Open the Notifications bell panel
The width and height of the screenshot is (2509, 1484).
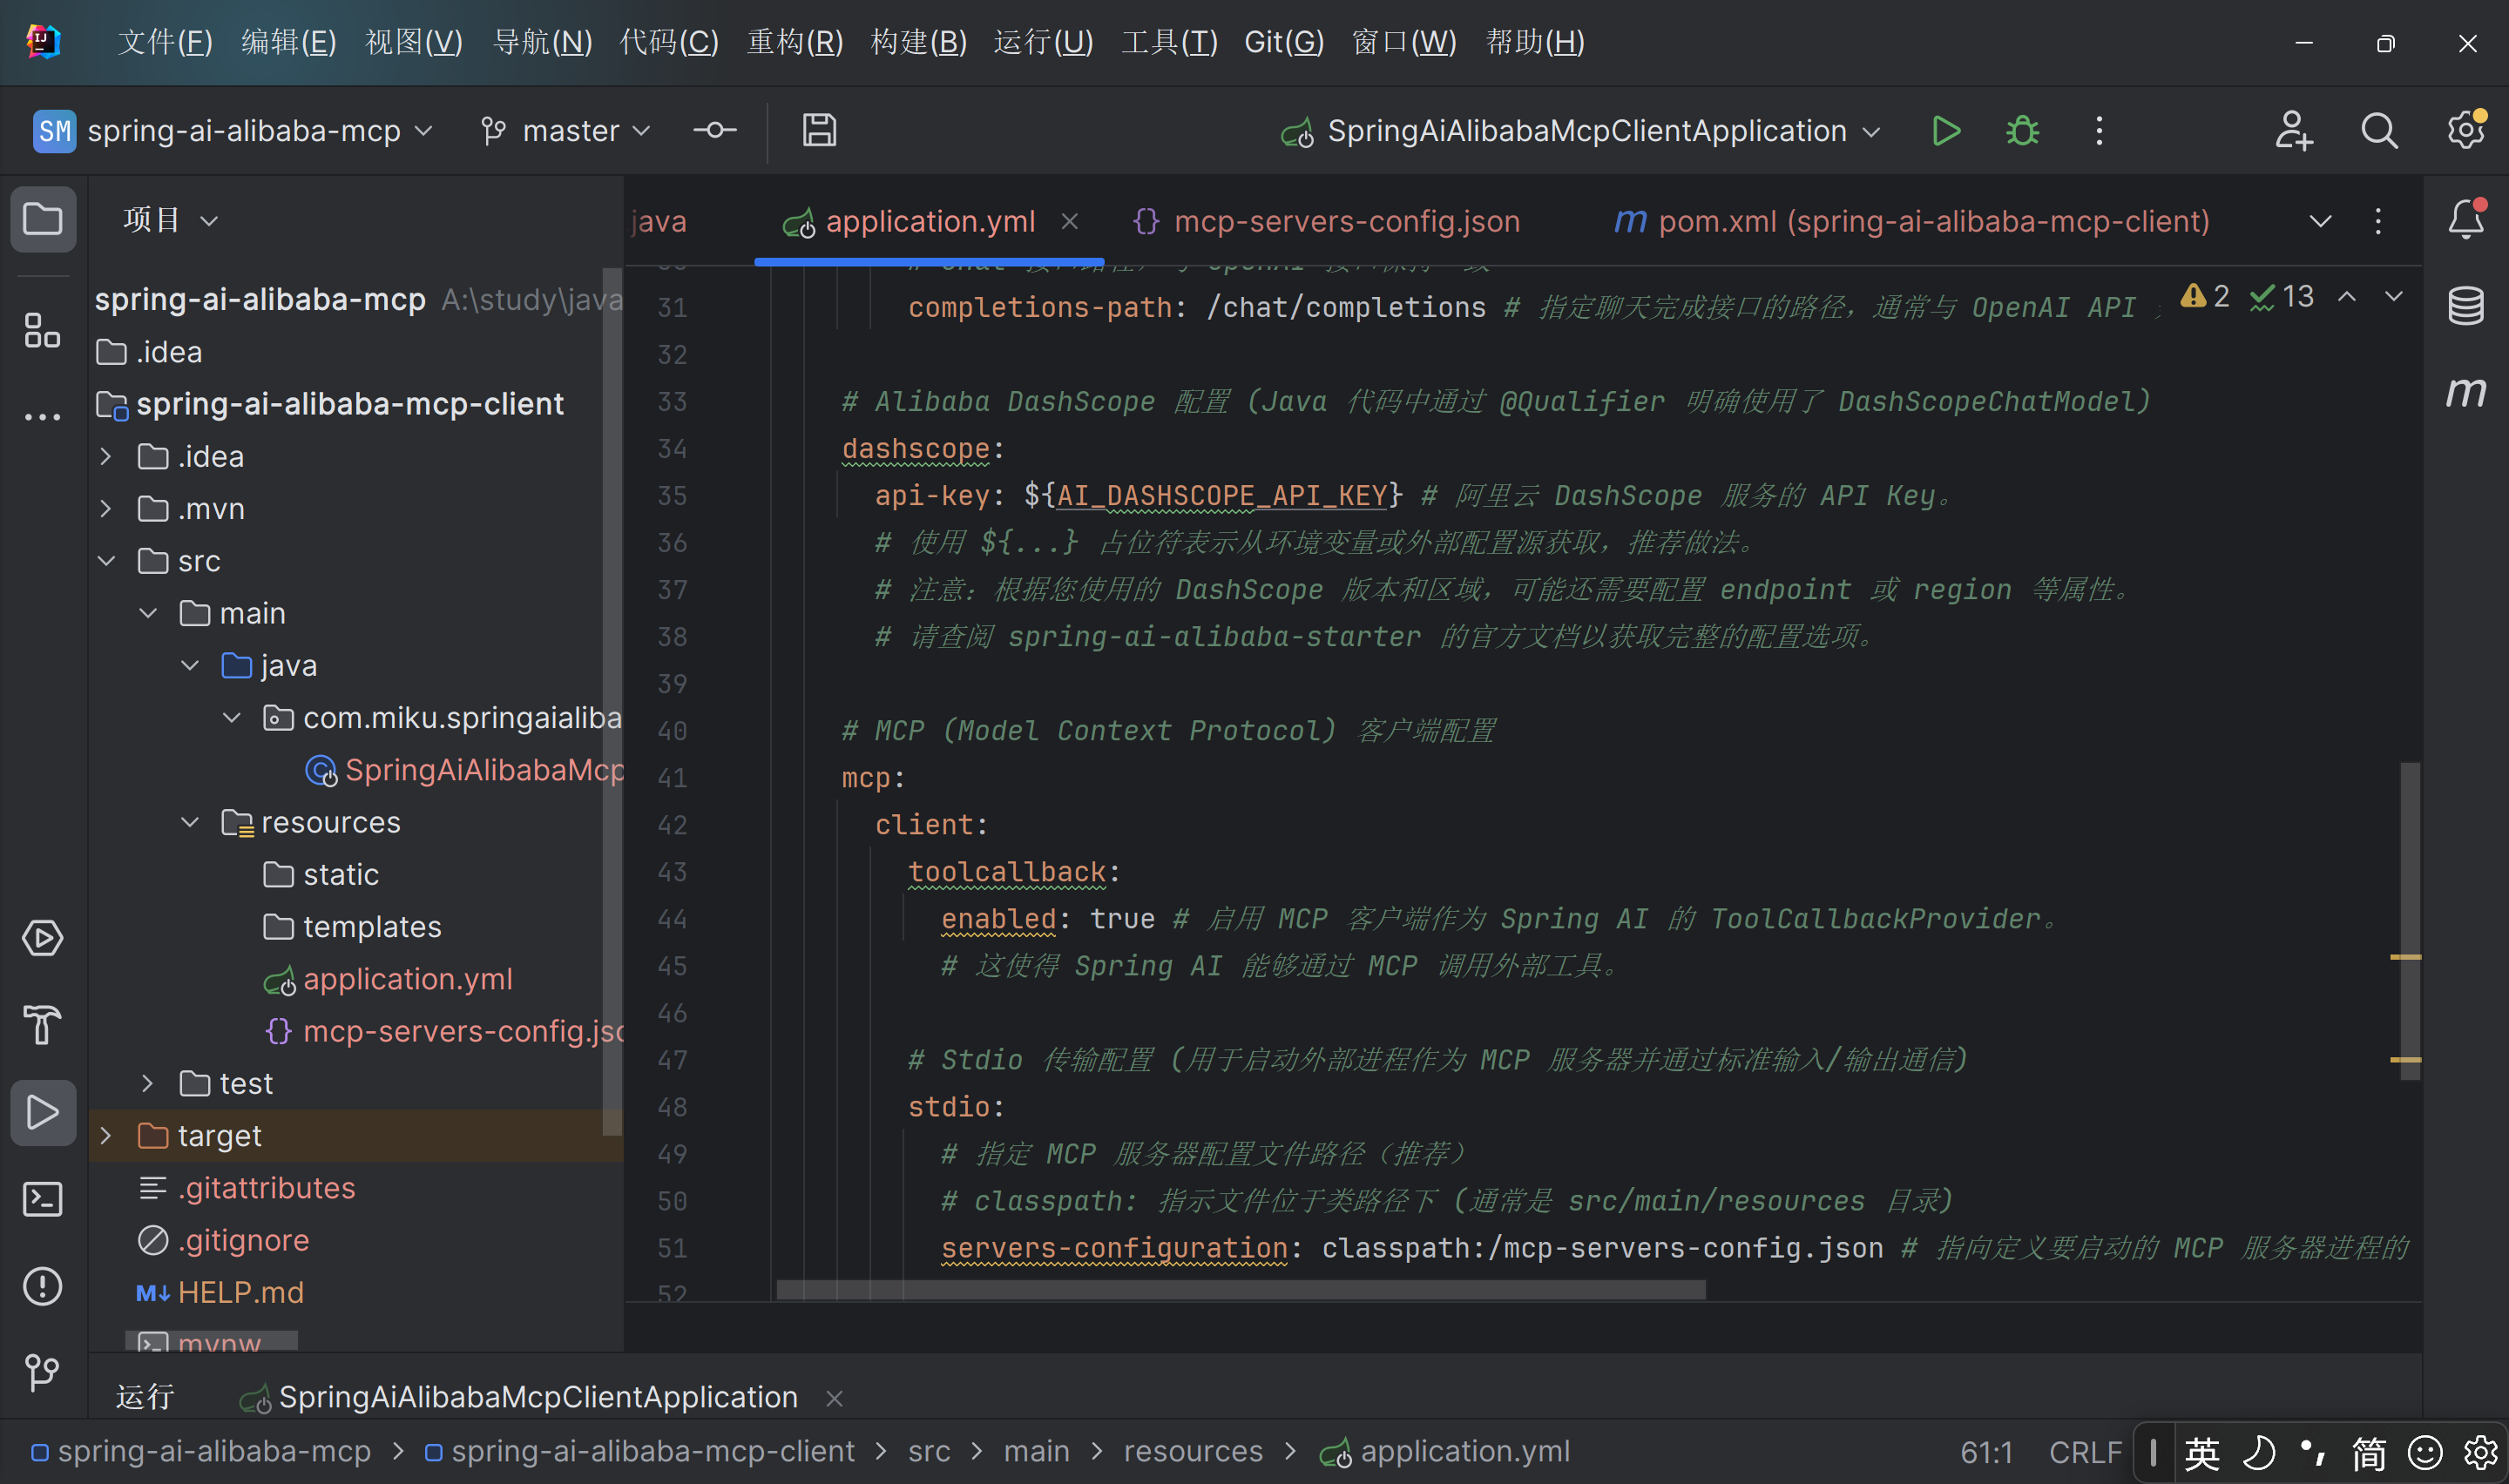coord(2465,219)
